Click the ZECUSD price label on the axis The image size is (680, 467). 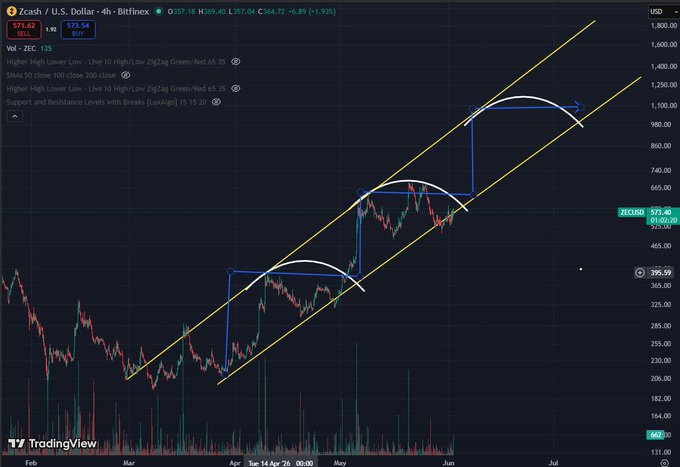[632, 212]
